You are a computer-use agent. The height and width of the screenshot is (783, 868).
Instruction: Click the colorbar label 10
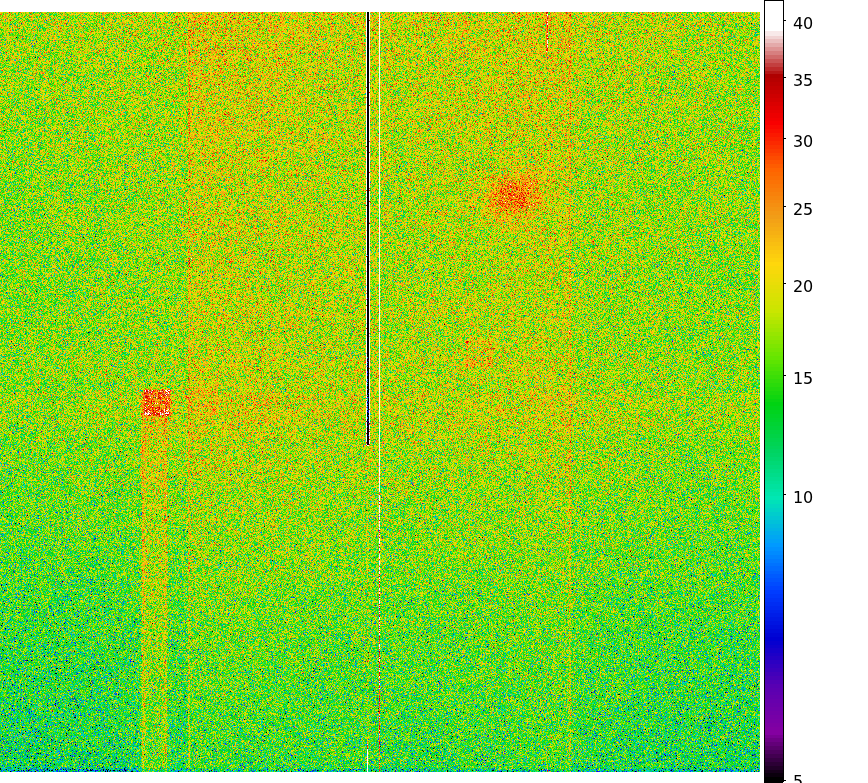(802, 498)
